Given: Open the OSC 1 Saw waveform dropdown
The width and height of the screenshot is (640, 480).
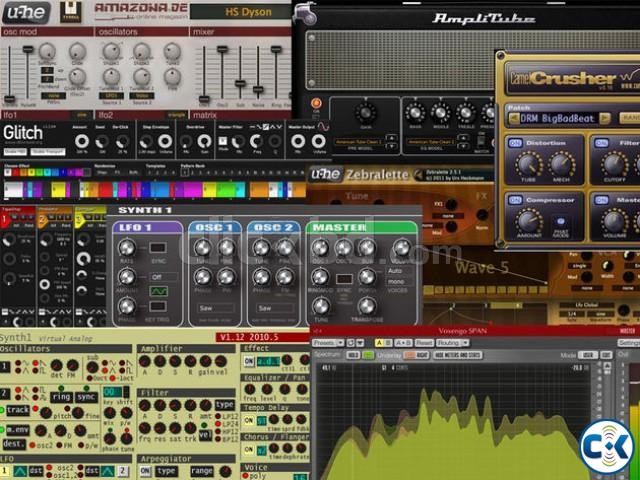Looking at the screenshot, I should pos(215,308).
